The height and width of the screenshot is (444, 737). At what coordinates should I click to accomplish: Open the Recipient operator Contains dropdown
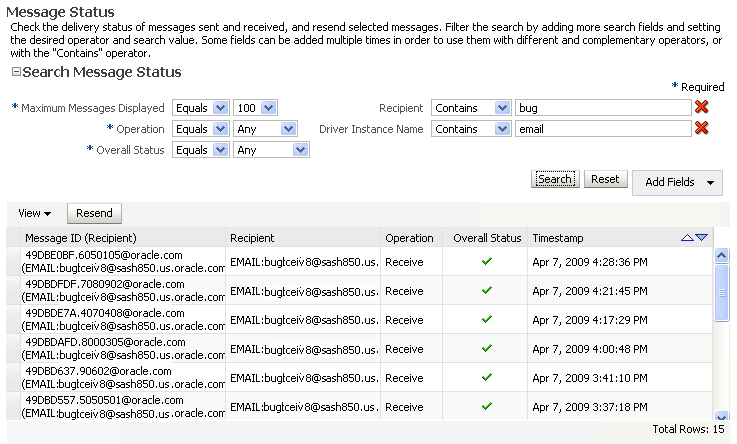pos(471,107)
